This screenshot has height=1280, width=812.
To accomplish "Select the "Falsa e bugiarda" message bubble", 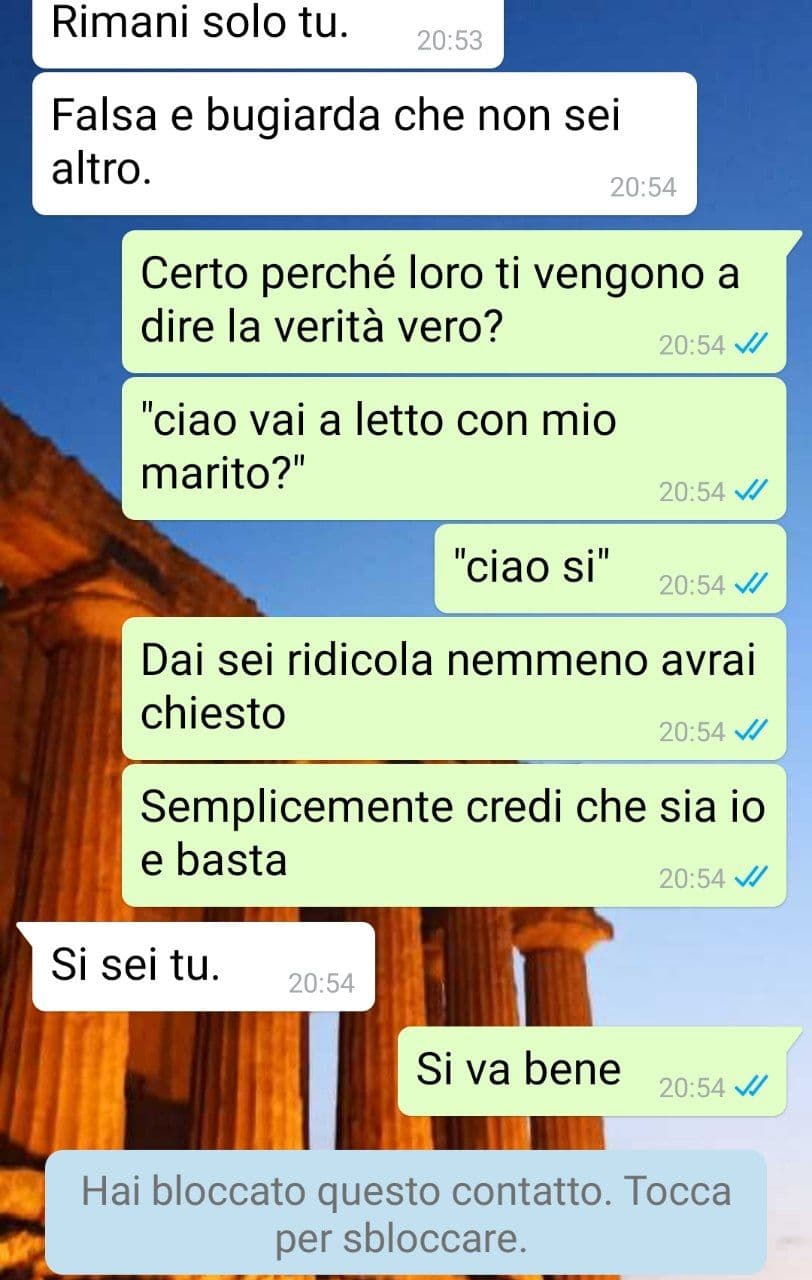I will (364, 143).
